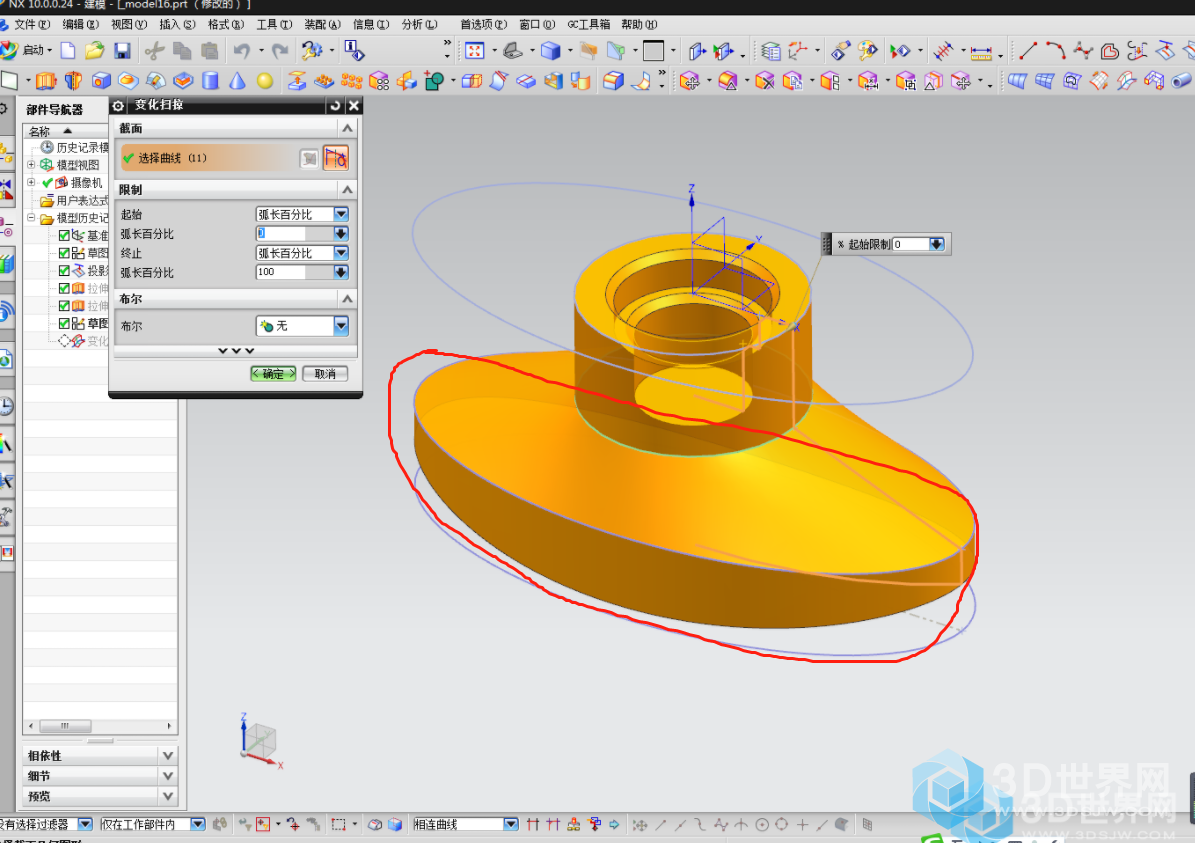Click the 取消 button
1195x843 pixels.
325,373
